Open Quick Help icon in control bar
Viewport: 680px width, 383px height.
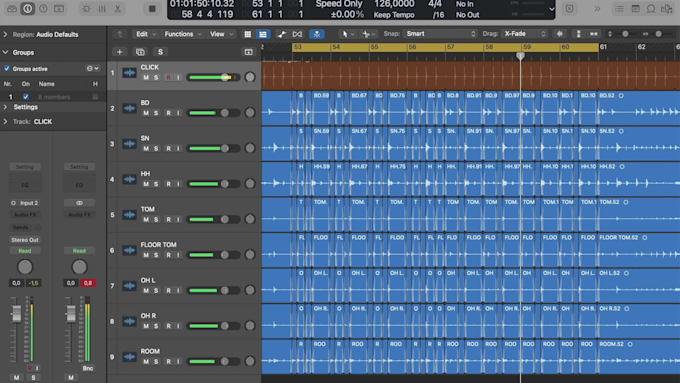pyautogui.click(x=43, y=9)
